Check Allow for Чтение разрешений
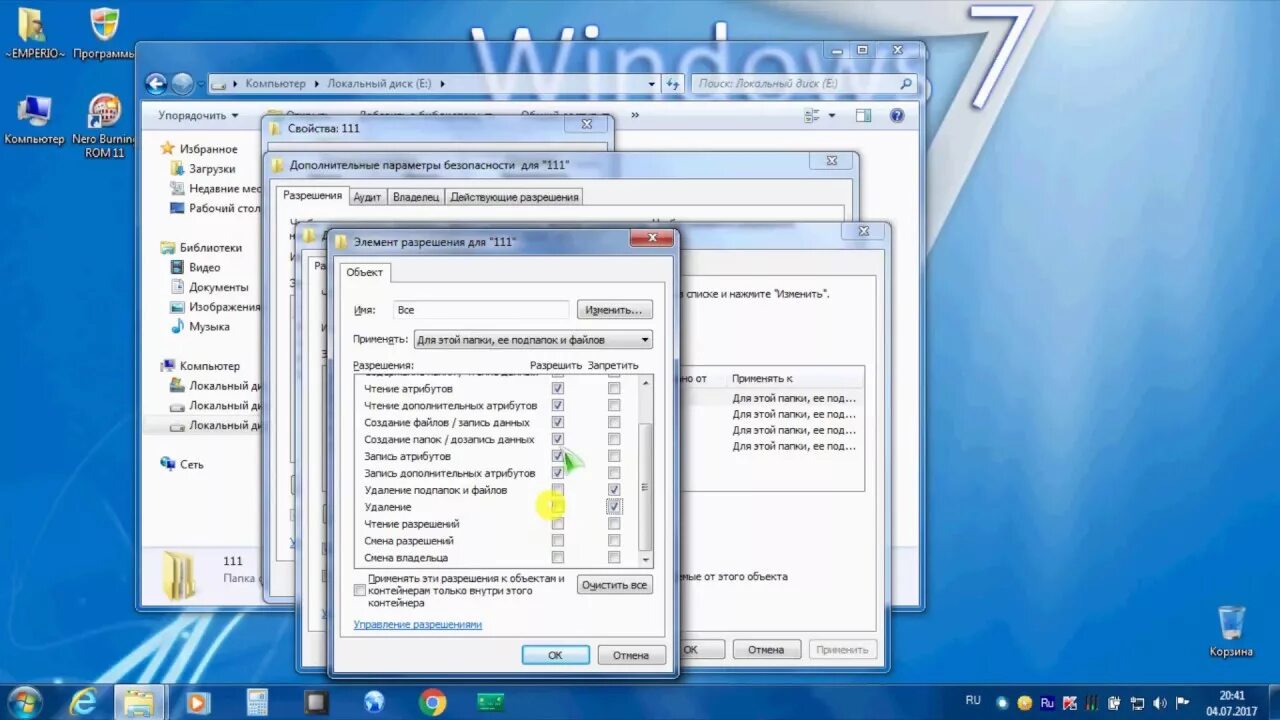The width and height of the screenshot is (1280, 720). (558, 524)
